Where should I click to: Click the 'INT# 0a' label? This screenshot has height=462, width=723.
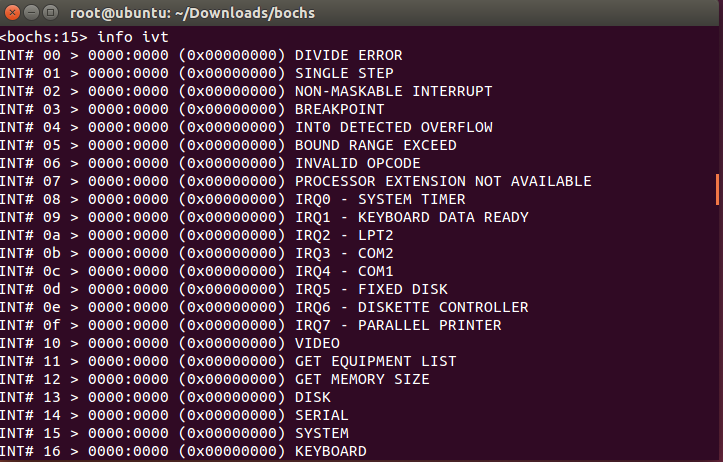coord(30,235)
